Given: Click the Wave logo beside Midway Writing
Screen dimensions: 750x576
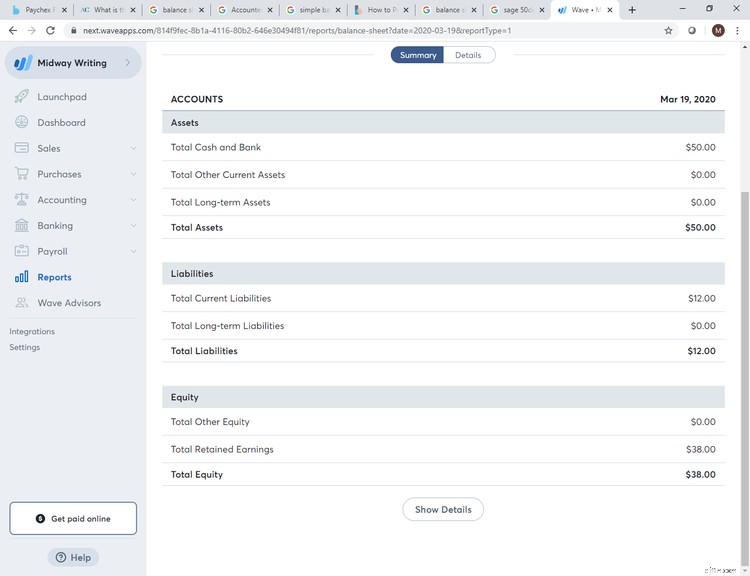Looking at the screenshot, I should (x=23, y=63).
